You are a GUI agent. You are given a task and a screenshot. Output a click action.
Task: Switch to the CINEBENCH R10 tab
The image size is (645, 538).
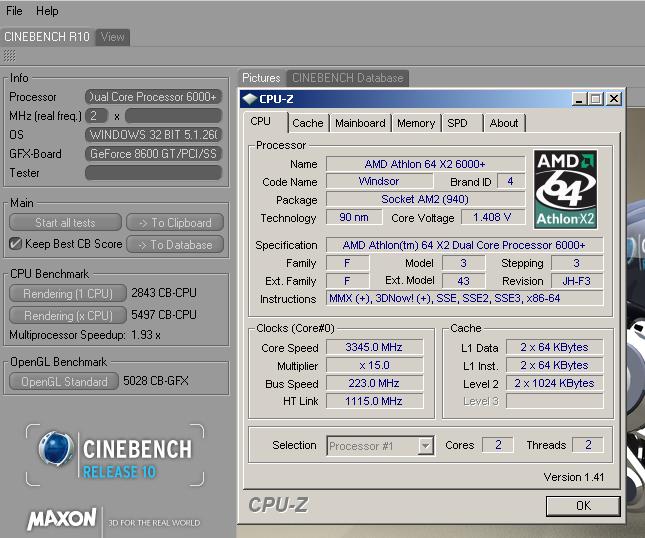pos(47,37)
